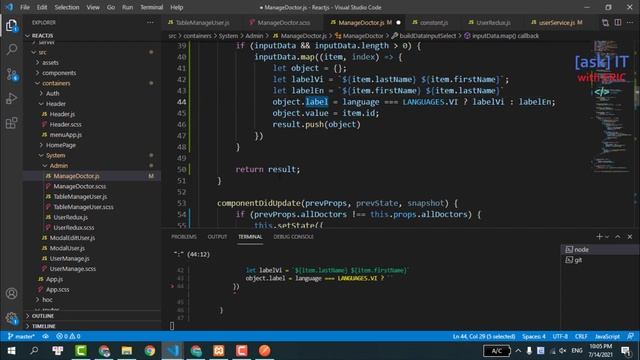Open the Terminal menu
This screenshot has width=640, height=360.
(151, 7)
